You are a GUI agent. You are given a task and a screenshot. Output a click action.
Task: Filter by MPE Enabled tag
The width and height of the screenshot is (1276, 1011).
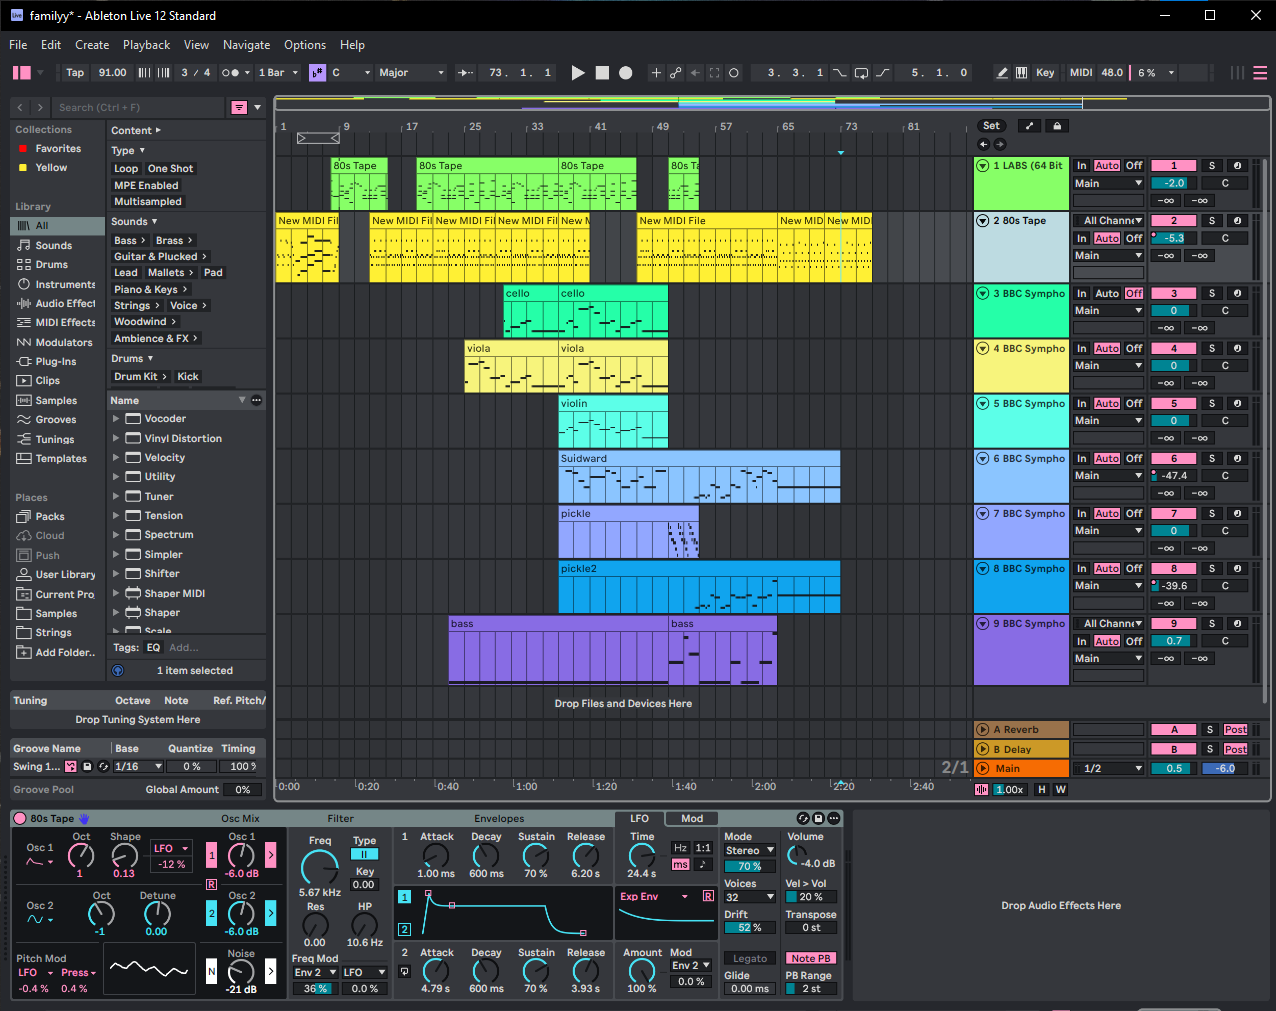click(146, 185)
